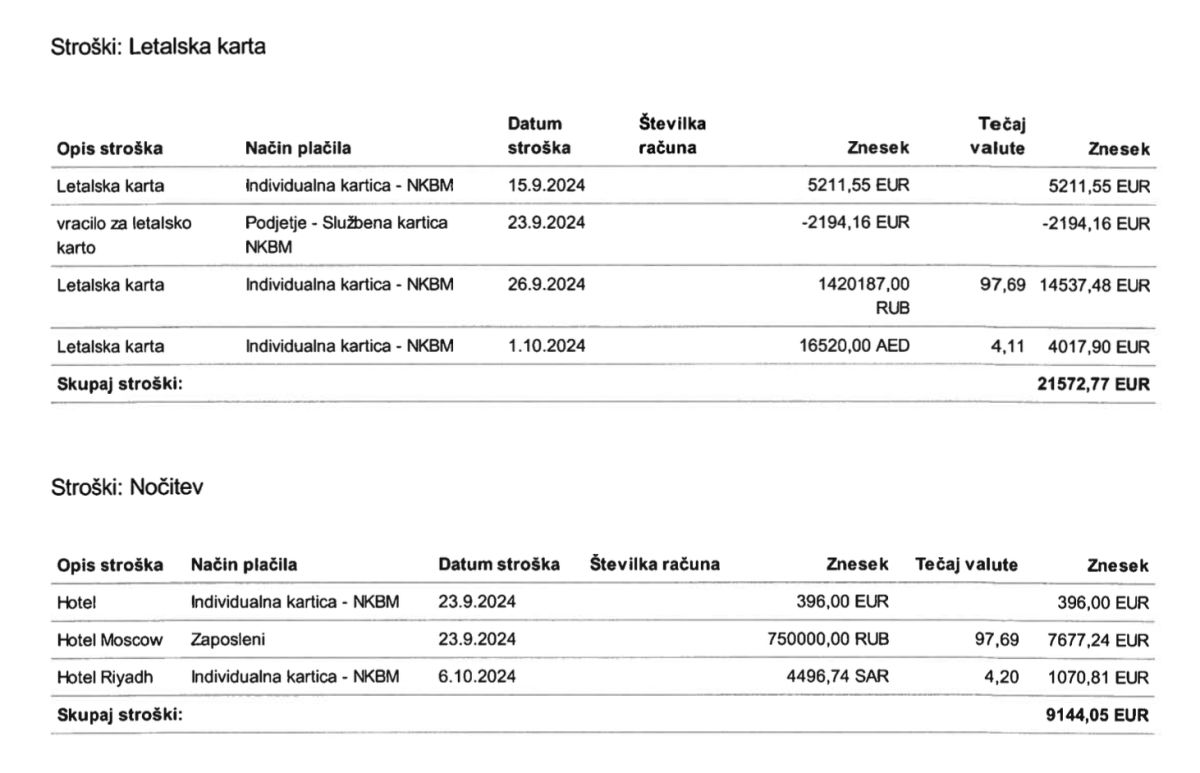Click 'Podjetje - Službena kartica NKBM' payment method
The image size is (1200, 773).
(347, 234)
